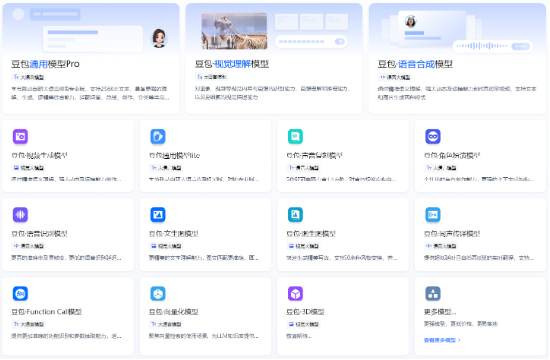Viewport: 550px width, 360px height.
Task: Click the 豆包·语音识别模型 waveform icon
Action: (20, 215)
